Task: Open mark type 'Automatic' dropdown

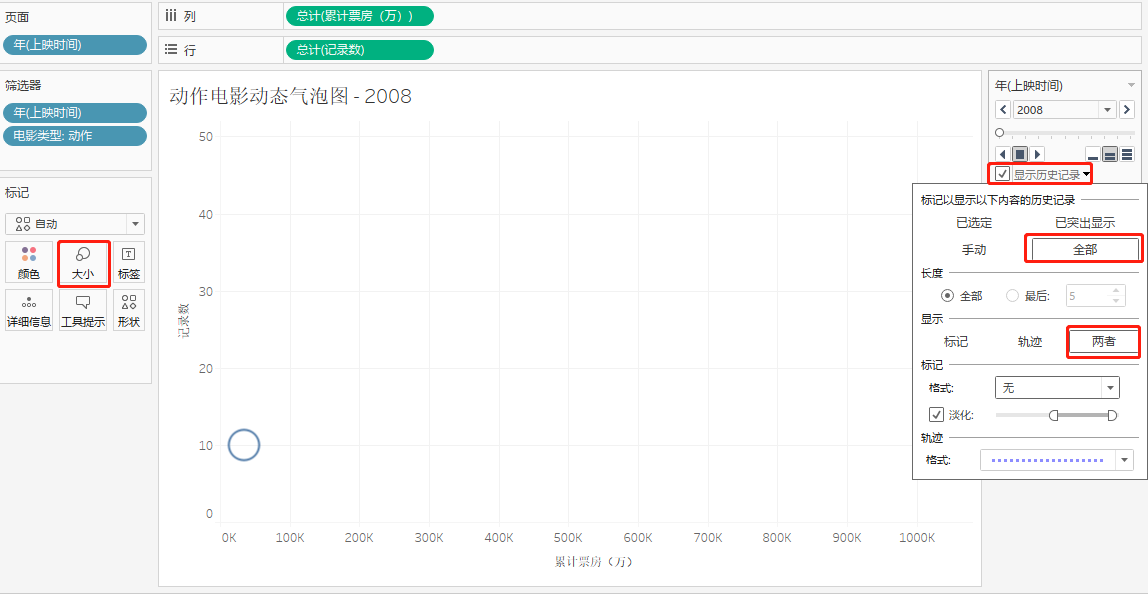Action: point(75,224)
